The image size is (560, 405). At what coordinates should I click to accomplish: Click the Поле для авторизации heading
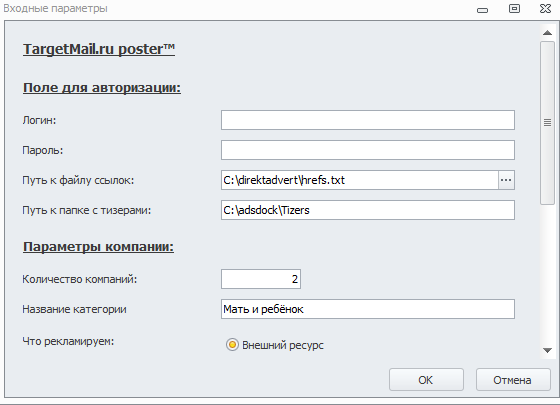(x=102, y=88)
